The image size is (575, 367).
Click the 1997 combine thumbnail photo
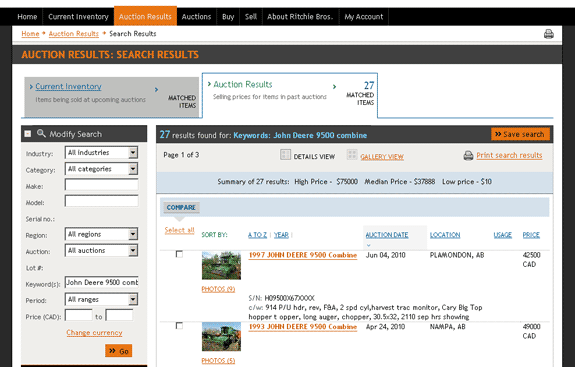[x=221, y=265]
